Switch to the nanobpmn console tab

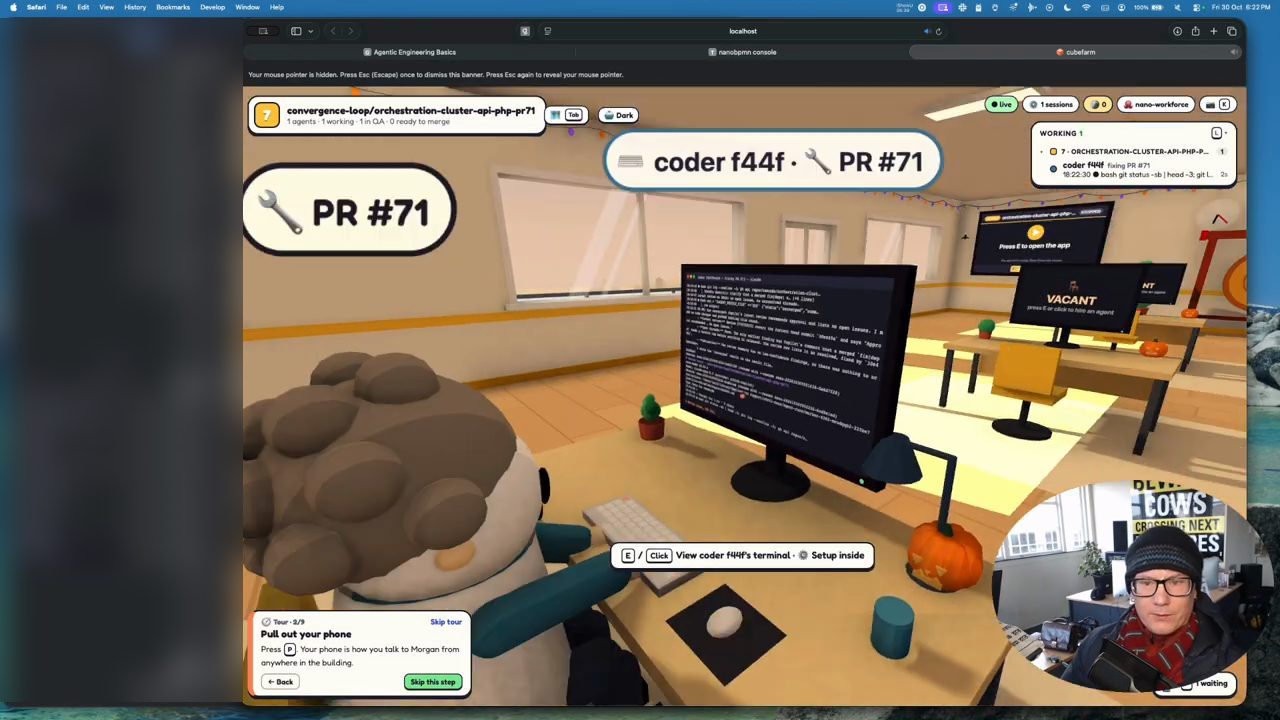742,52
